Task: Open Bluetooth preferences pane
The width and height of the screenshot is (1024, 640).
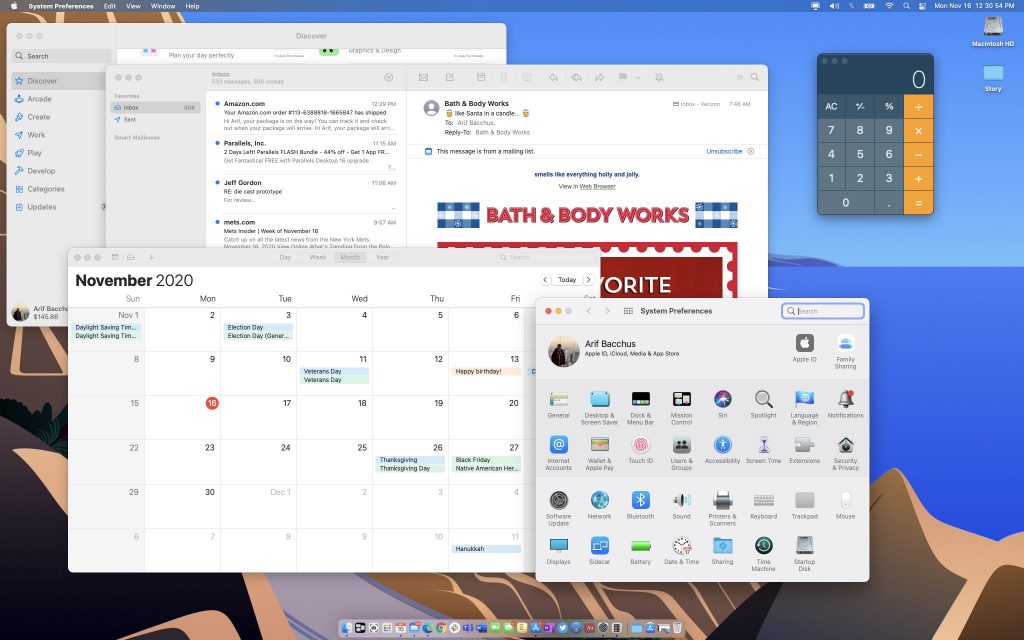Action: [640, 505]
